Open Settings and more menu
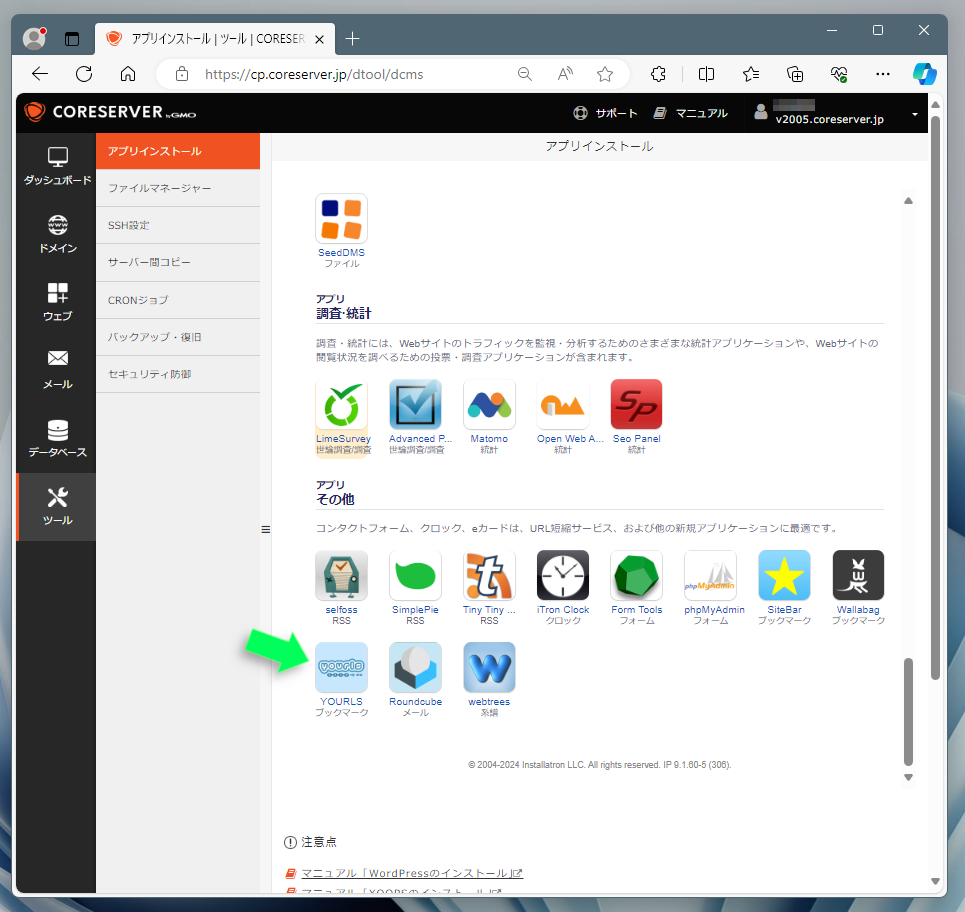965x912 pixels. (883, 74)
